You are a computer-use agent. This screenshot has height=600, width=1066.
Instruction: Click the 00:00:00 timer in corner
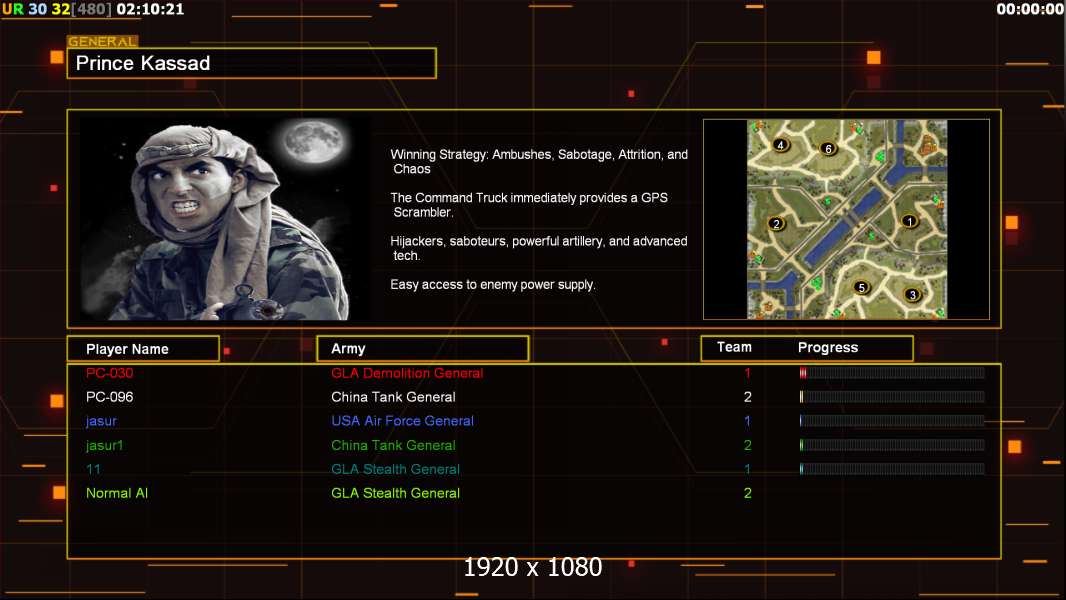tap(1029, 9)
